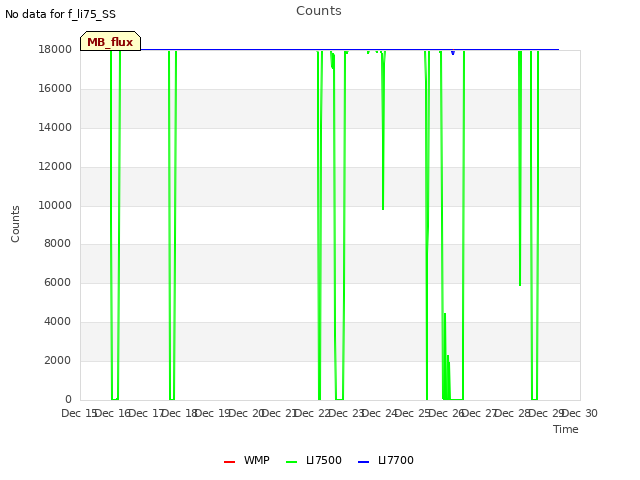Click the 6000 y-axis tick label
Image resolution: width=640 pixels, height=480 pixels.
coord(57,282)
